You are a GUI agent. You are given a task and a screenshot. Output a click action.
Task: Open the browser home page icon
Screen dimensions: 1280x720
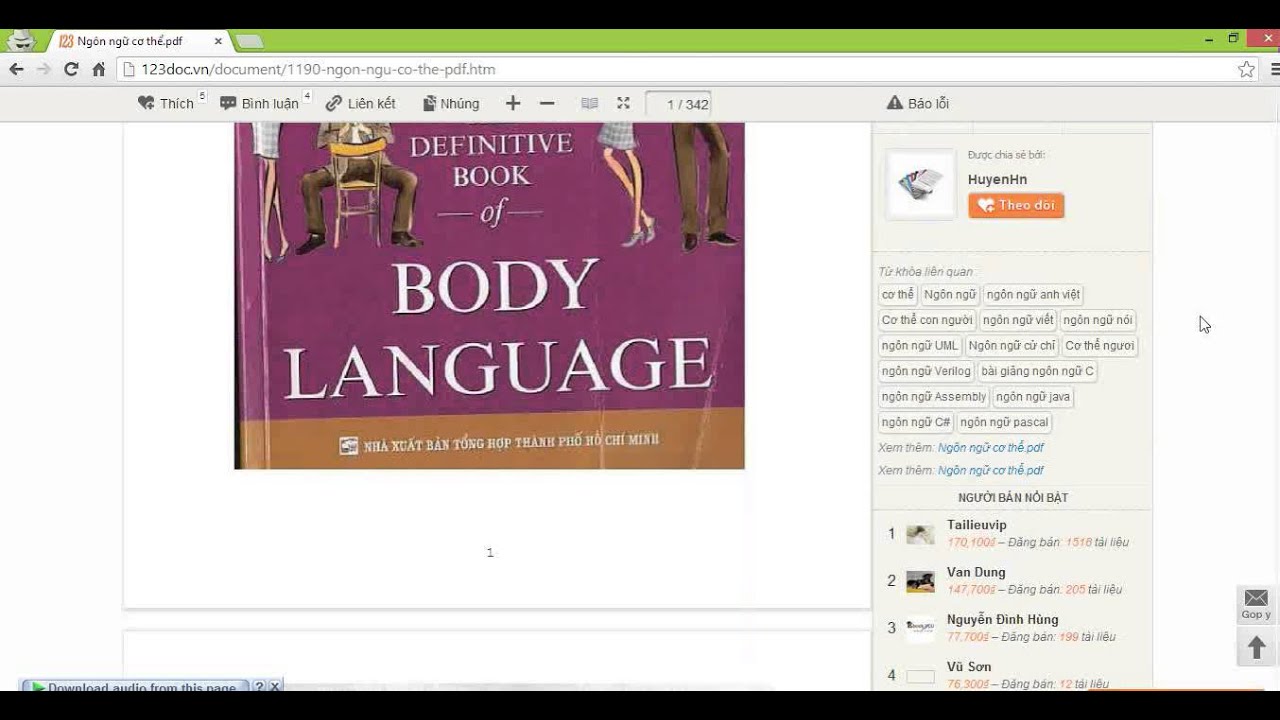99,69
